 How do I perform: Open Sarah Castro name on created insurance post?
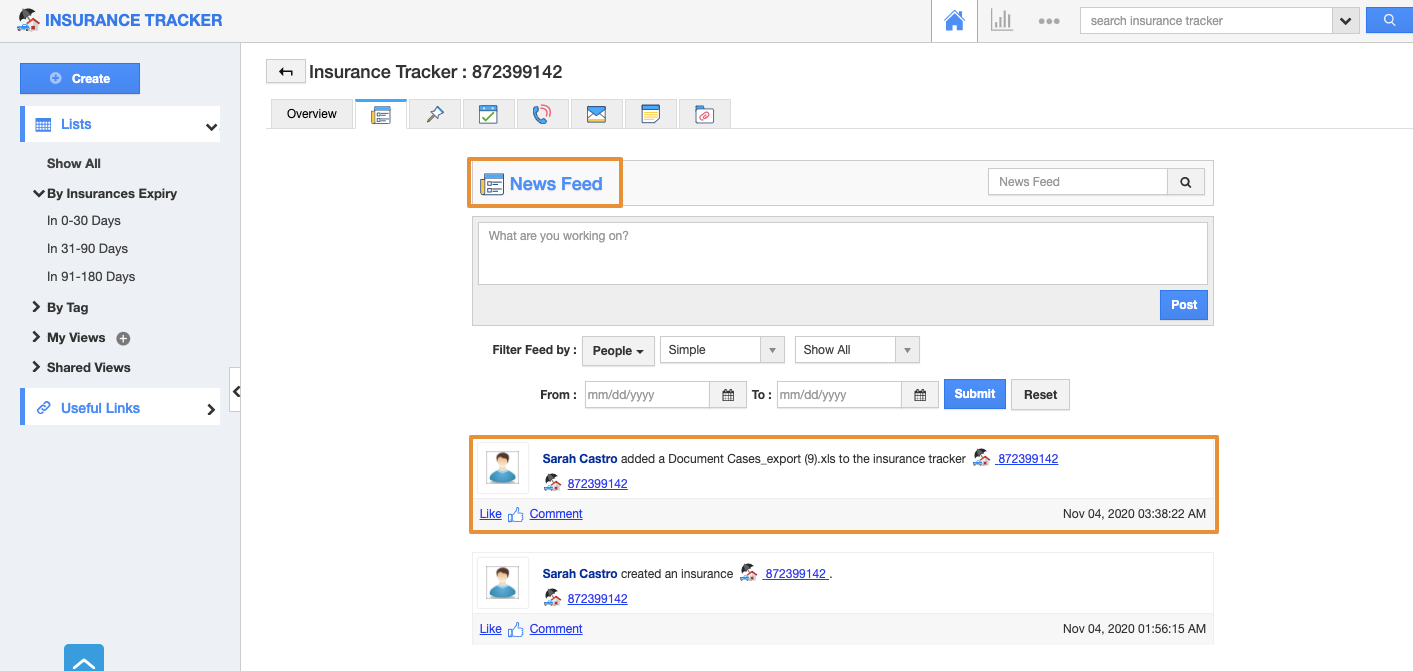[580, 574]
